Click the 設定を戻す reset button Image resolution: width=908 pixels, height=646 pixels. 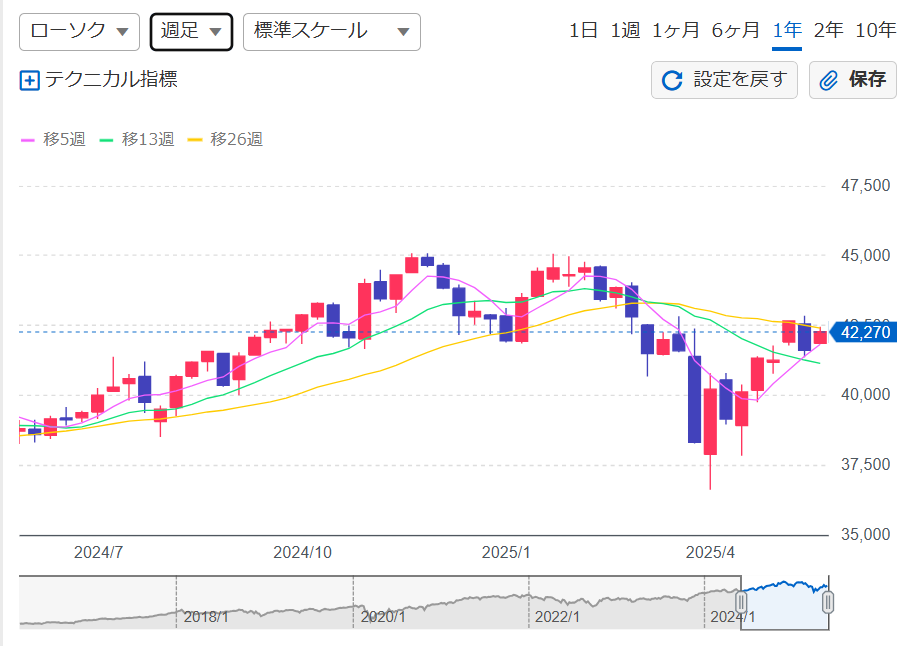724,80
